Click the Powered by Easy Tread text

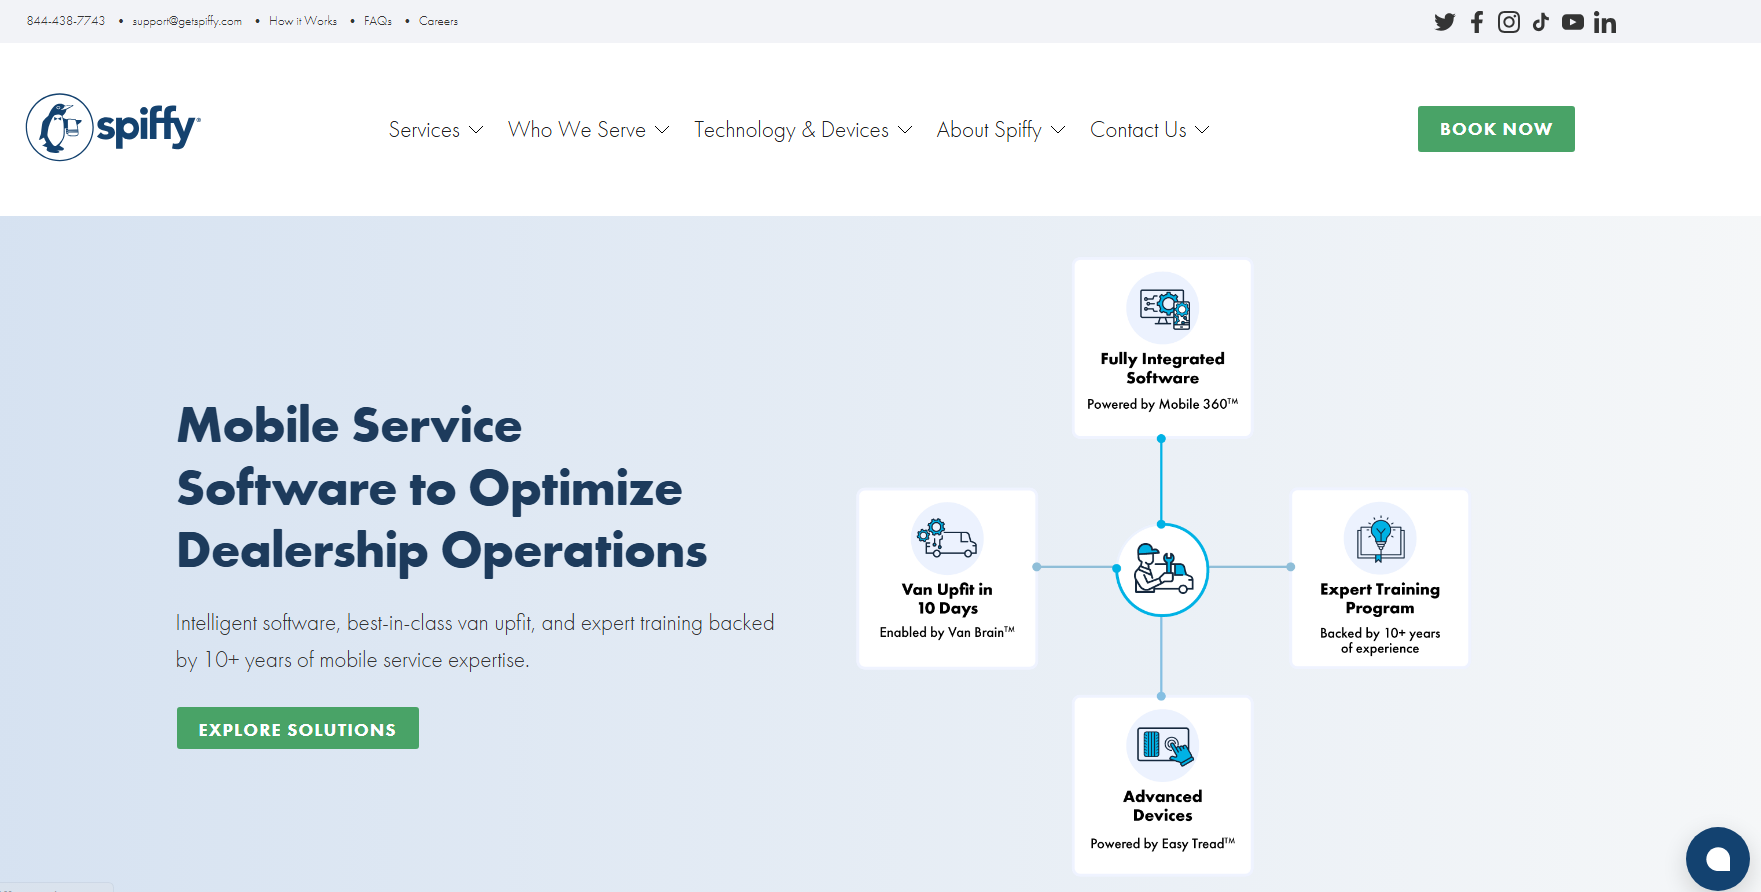tap(1163, 843)
